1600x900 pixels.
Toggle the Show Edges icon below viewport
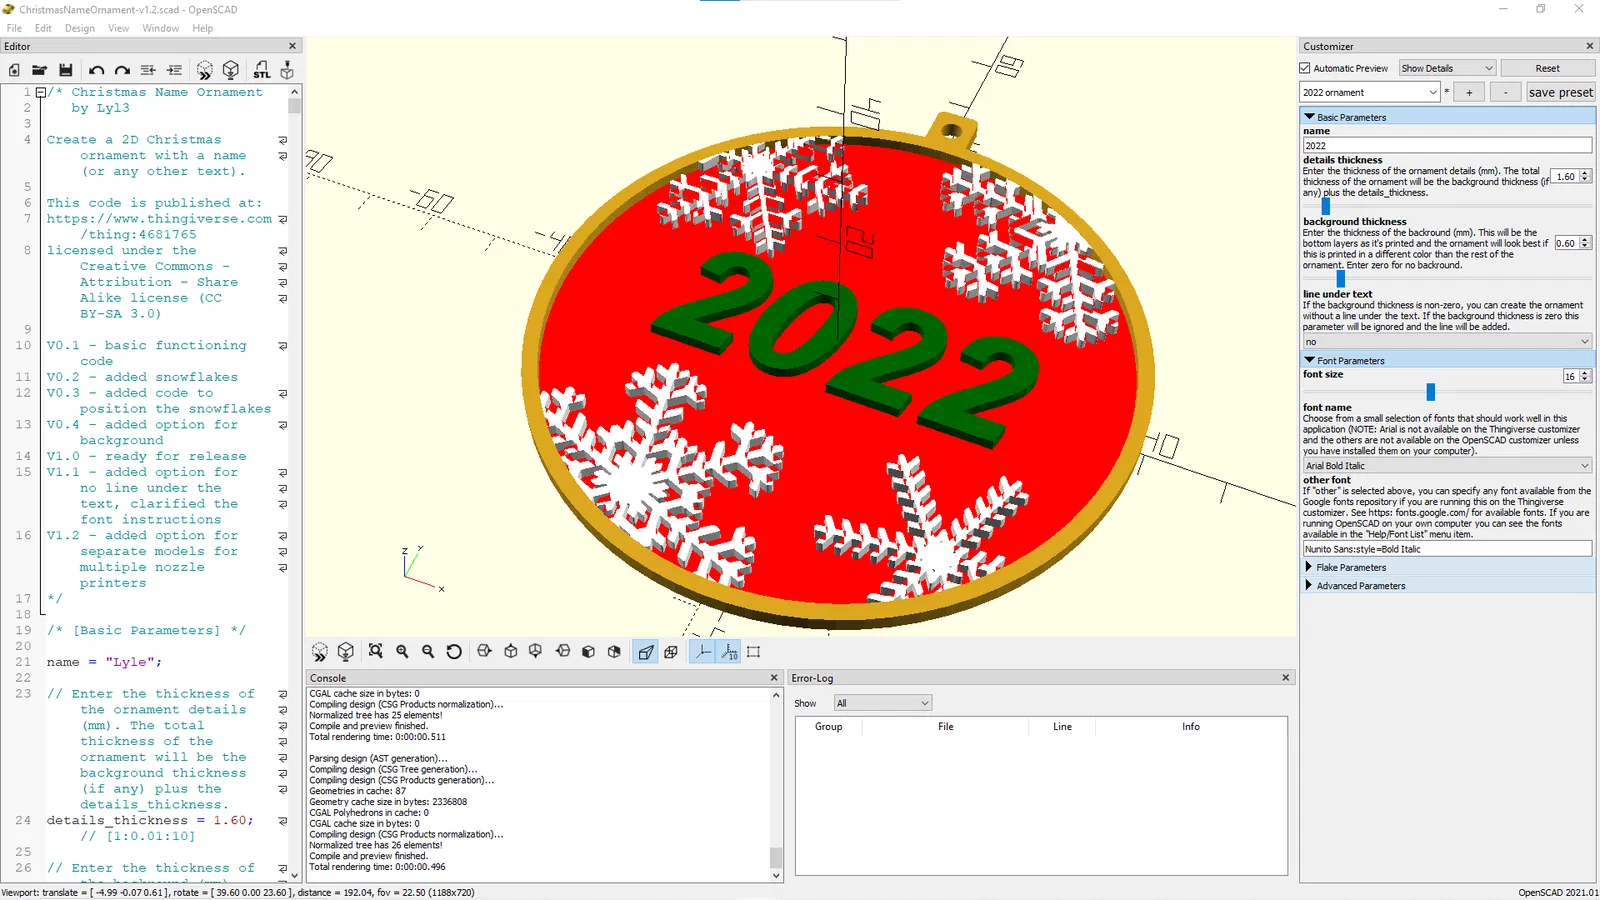[x=754, y=651]
